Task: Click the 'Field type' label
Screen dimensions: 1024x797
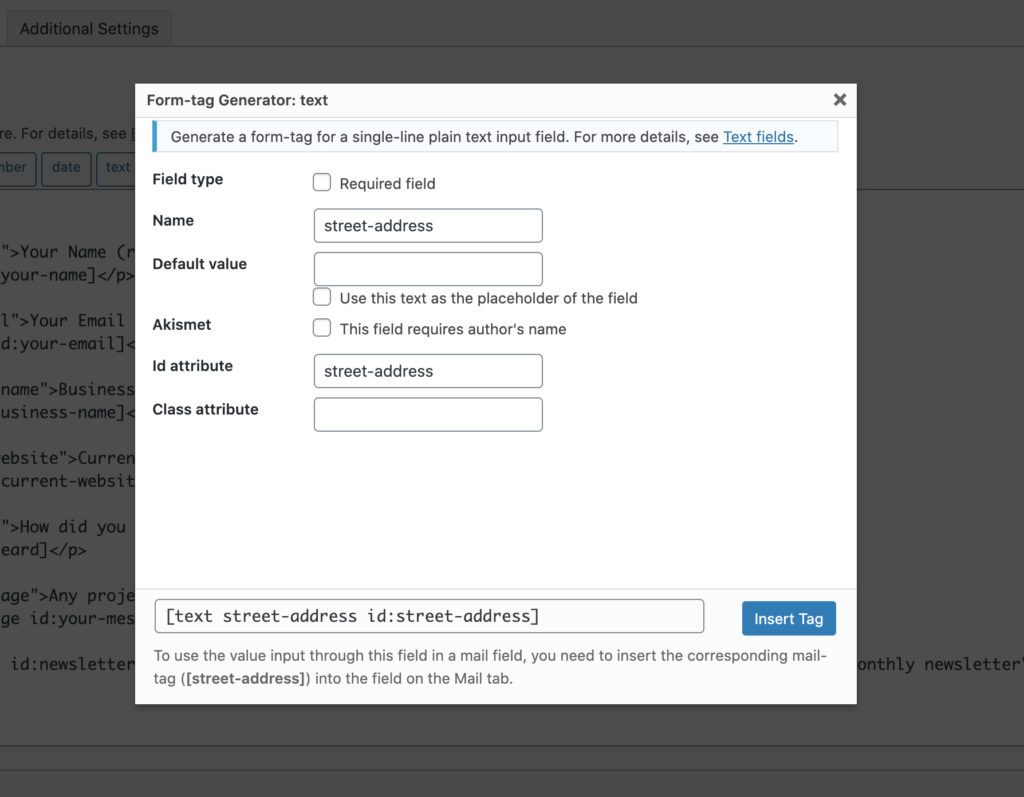Action: click(187, 179)
